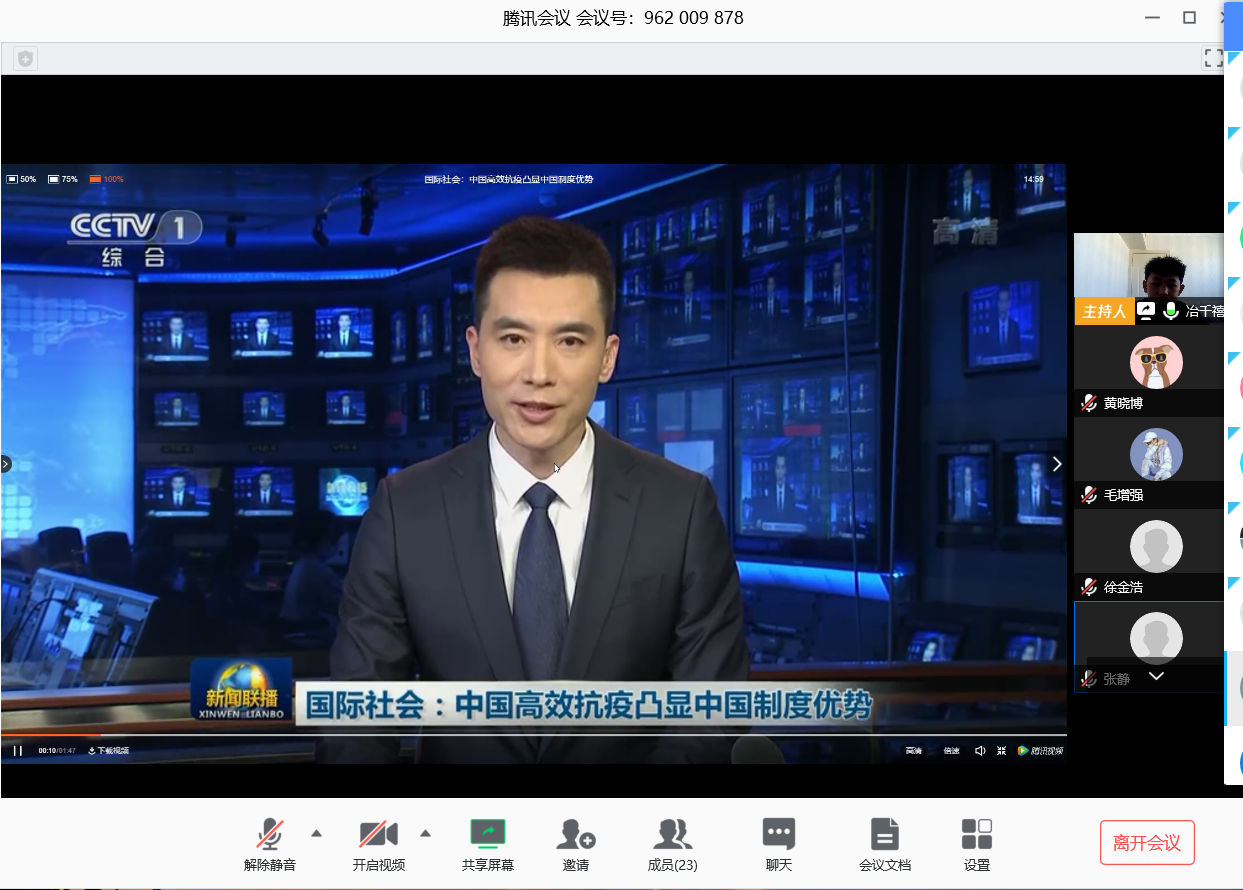Expand participant strip with down chevron
This screenshot has width=1243, height=890.
tap(1156, 677)
